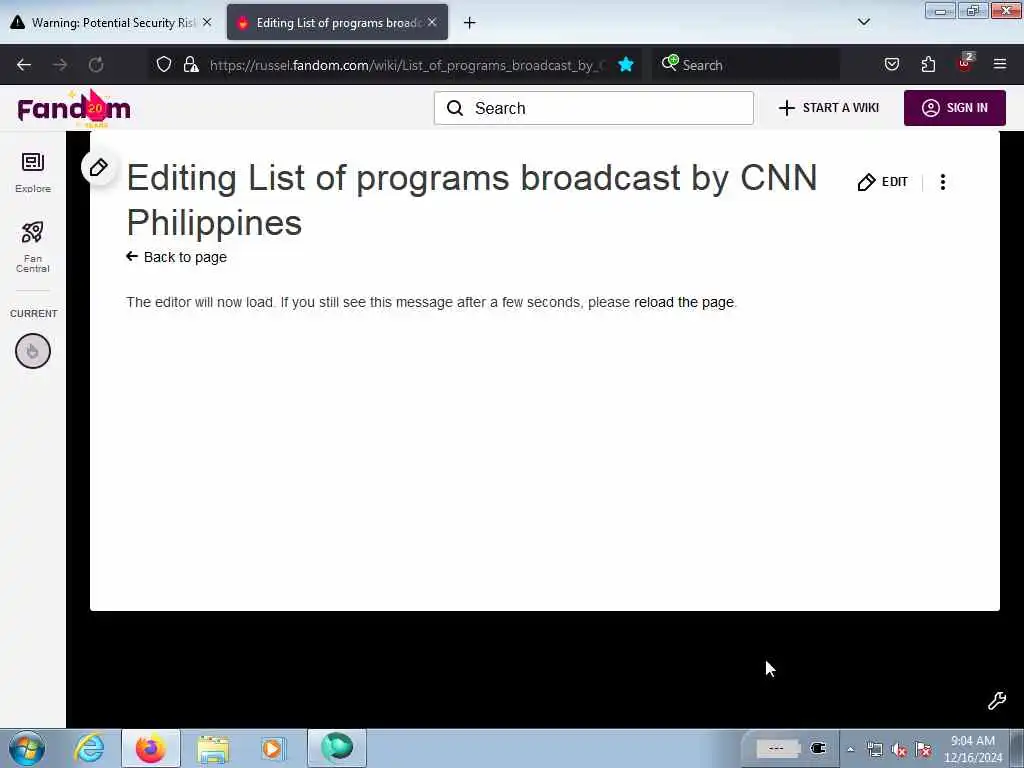Show hidden tray icons arrow

[850, 749]
